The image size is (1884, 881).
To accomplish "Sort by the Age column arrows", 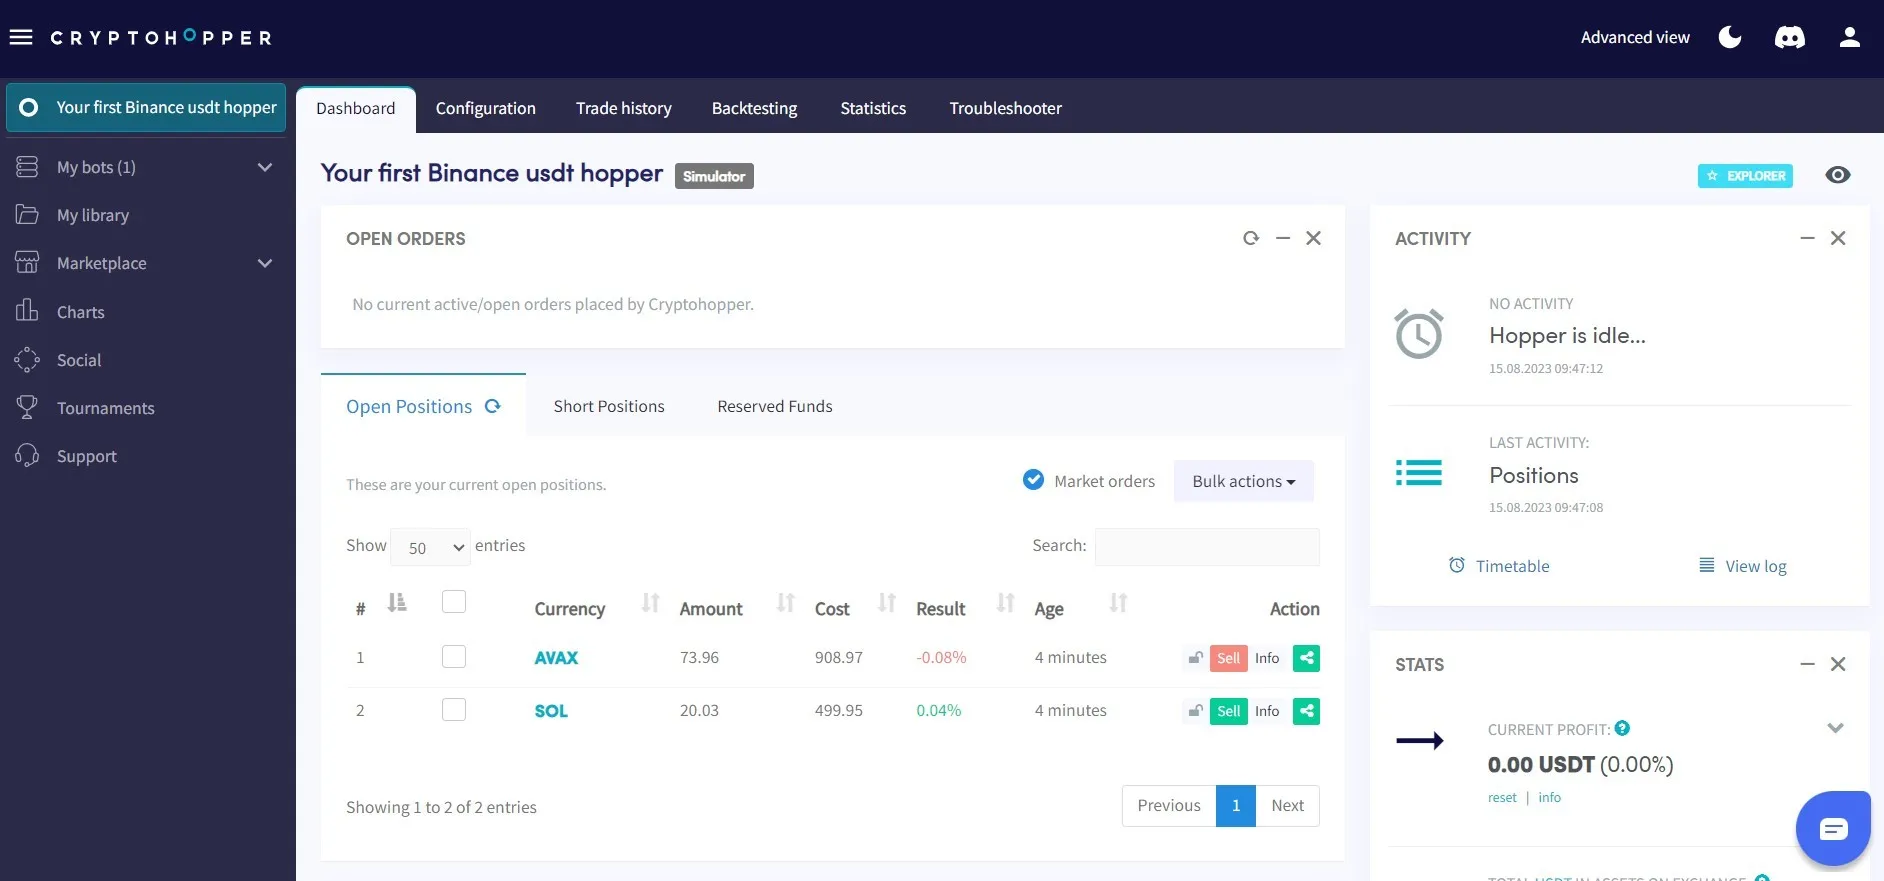I will pyautogui.click(x=1119, y=603).
